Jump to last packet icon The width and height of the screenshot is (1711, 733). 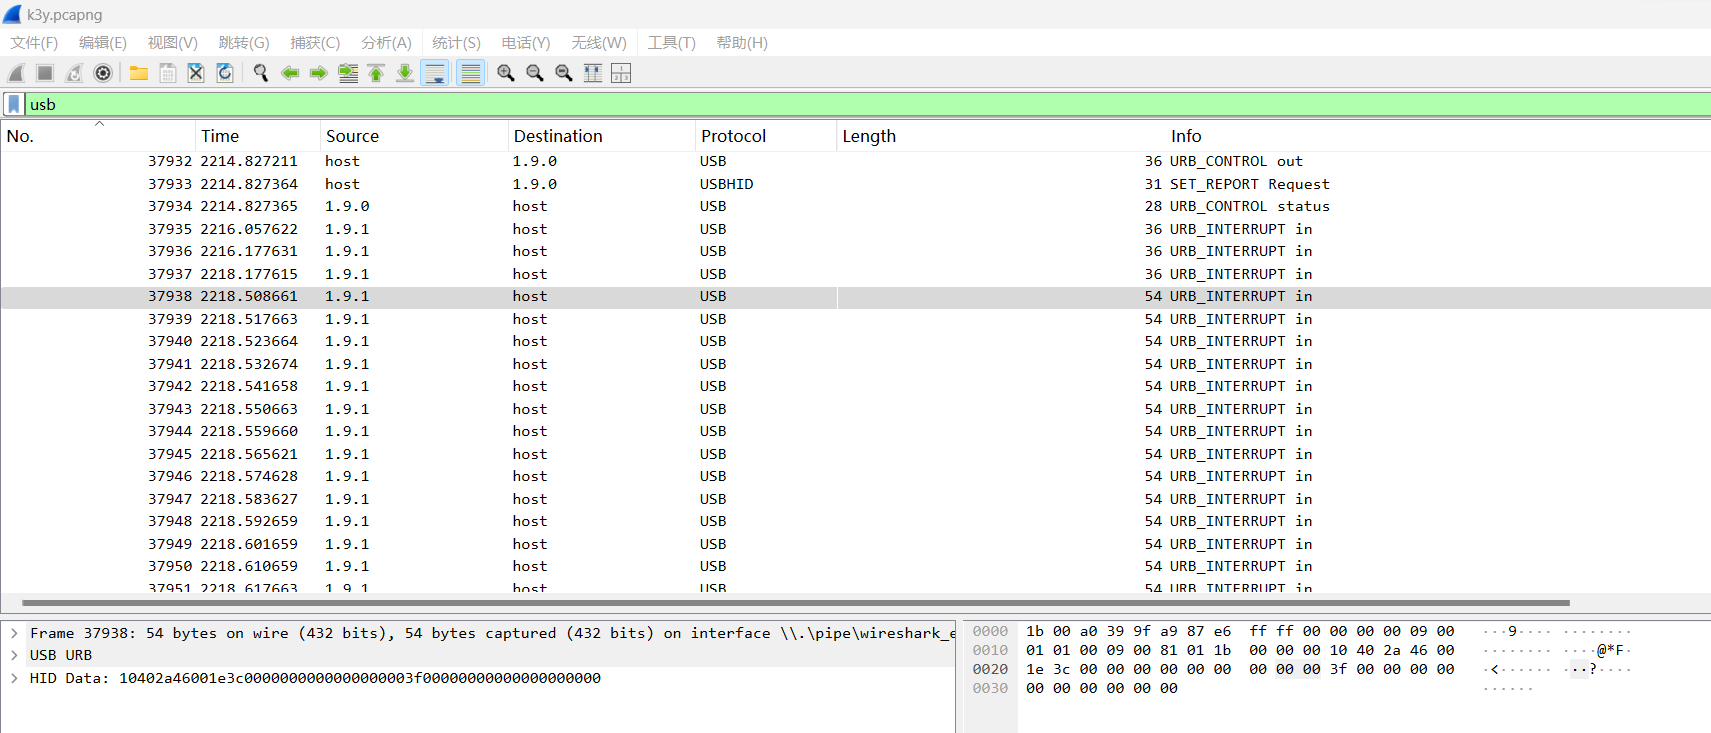coord(405,73)
